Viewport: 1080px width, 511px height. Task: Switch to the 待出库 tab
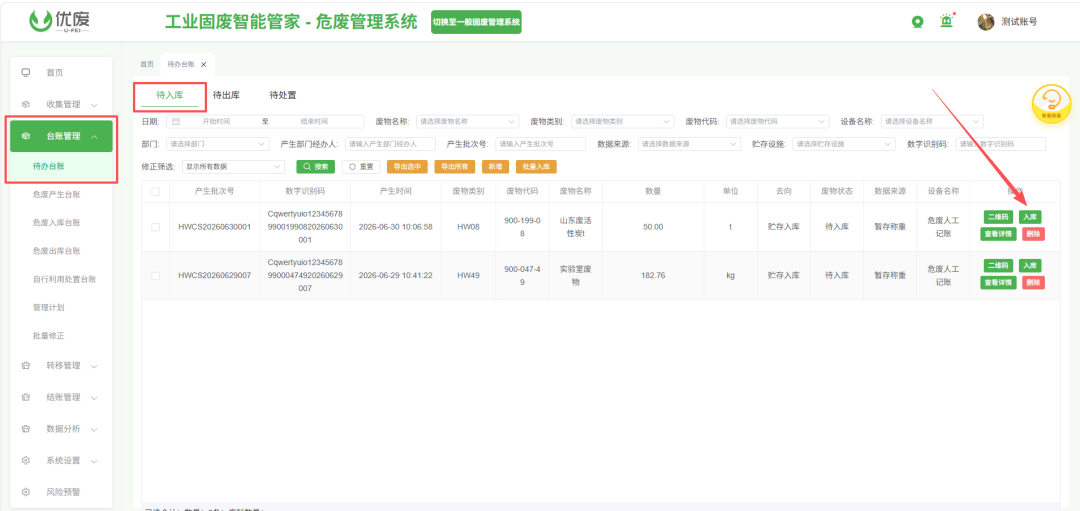(226, 95)
